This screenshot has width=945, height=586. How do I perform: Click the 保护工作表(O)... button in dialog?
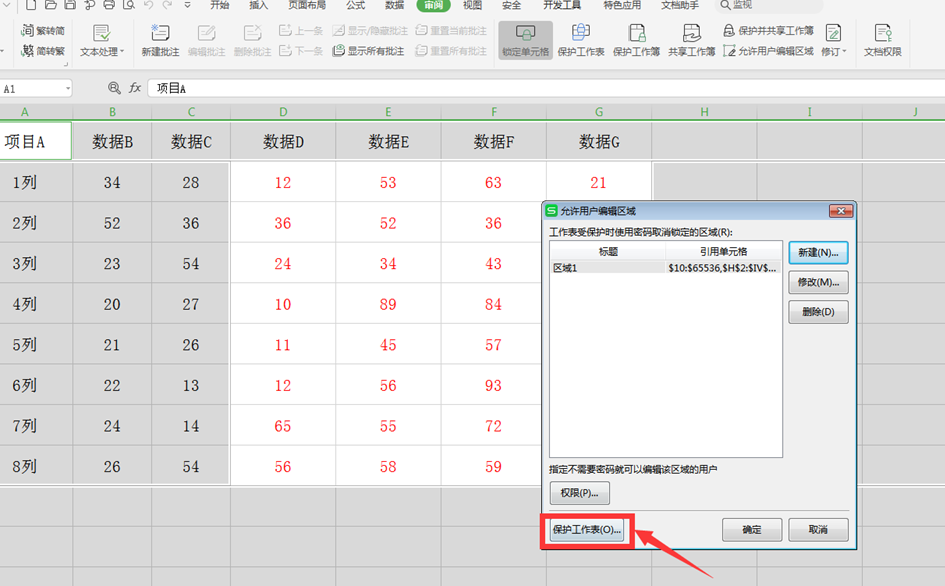[x=586, y=529]
